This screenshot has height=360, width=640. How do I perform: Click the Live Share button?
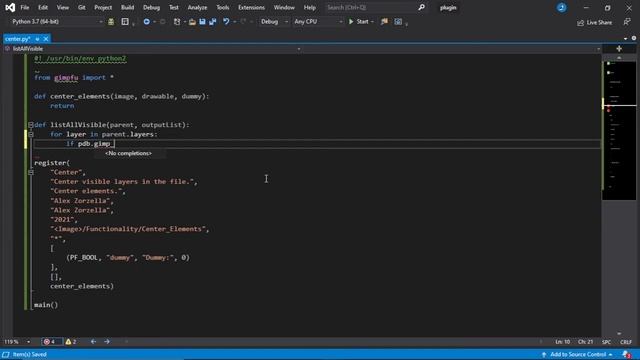pos(594,22)
